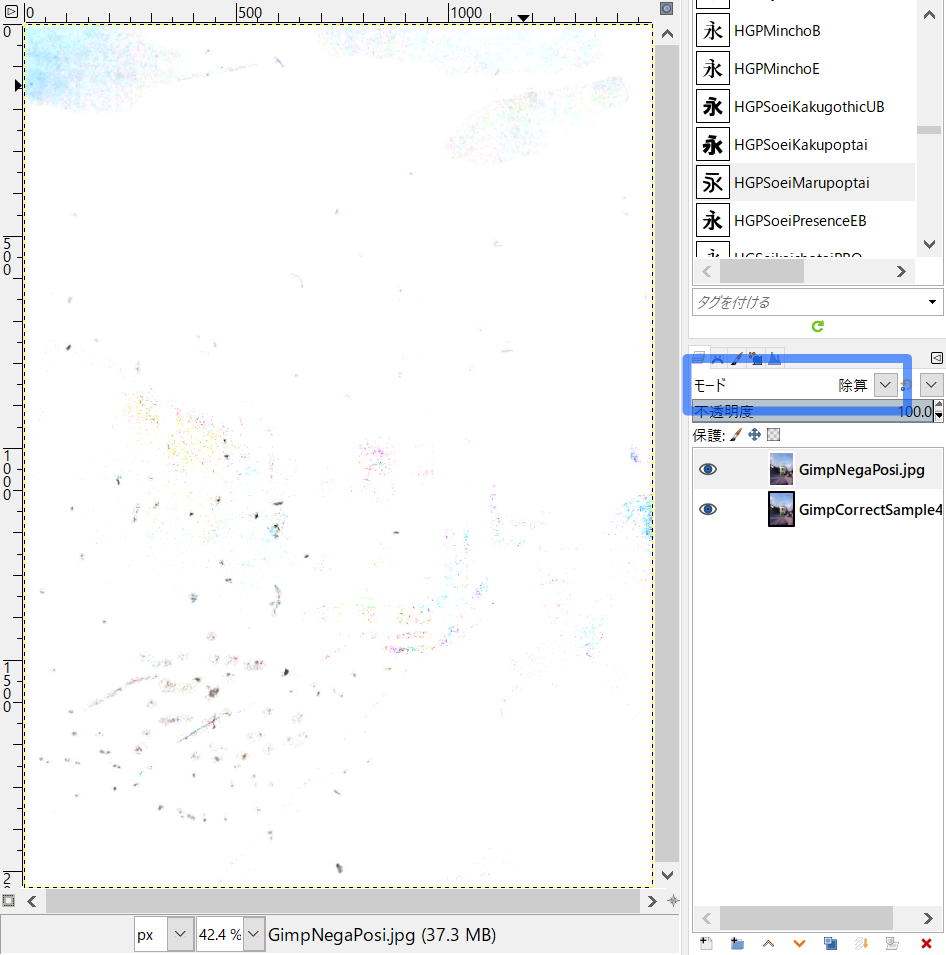Hide the GimpCorrectSample4 layer
This screenshot has height=955, width=946.
pos(708,509)
